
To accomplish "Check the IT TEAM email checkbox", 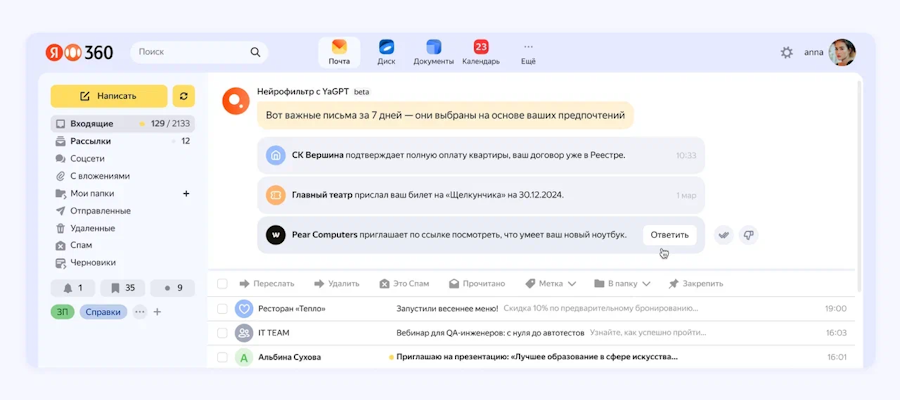I will pyautogui.click(x=222, y=333).
